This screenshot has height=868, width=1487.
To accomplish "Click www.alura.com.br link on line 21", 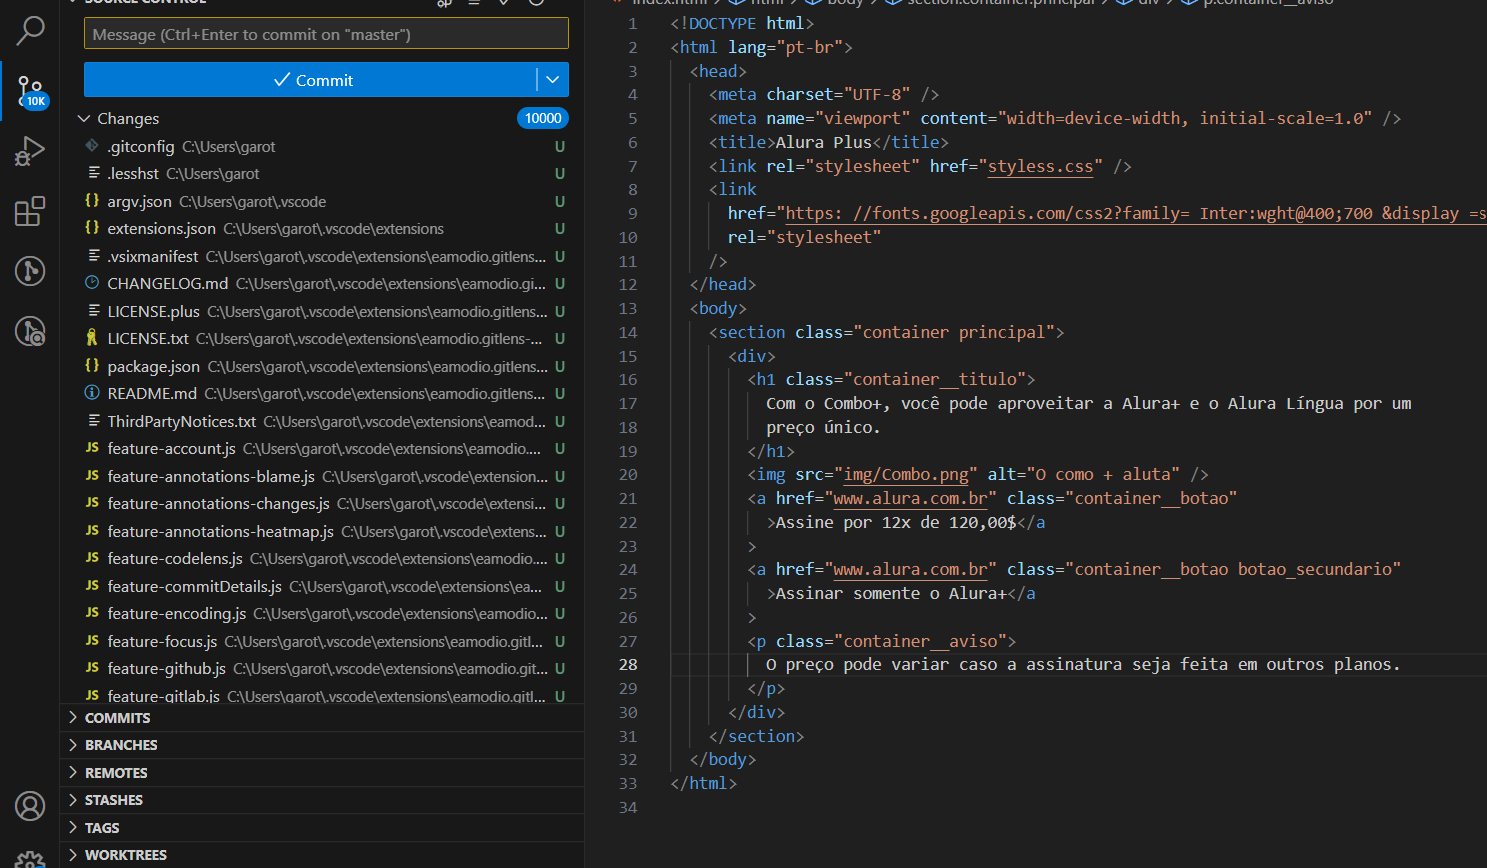I will [x=911, y=498].
